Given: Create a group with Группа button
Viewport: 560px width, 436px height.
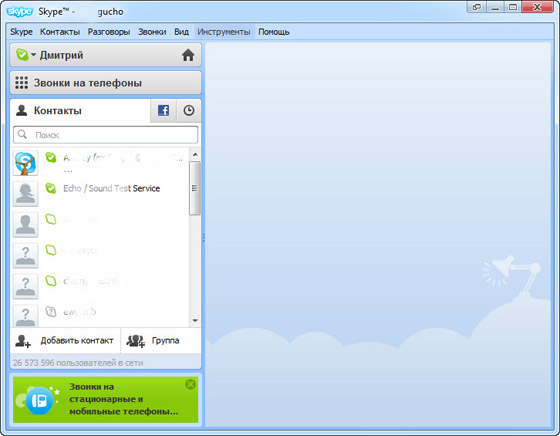Looking at the screenshot, I should (x=161, y=341).
